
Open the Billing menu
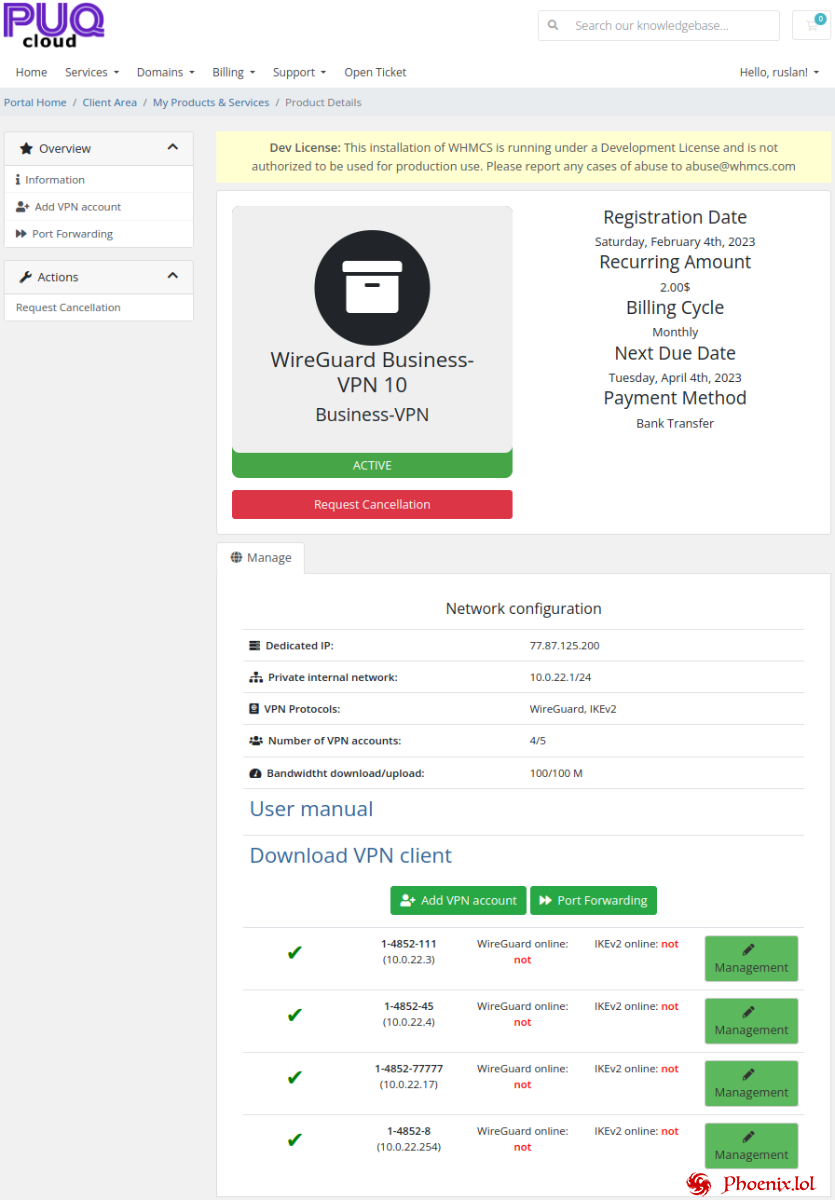(233, 72)
